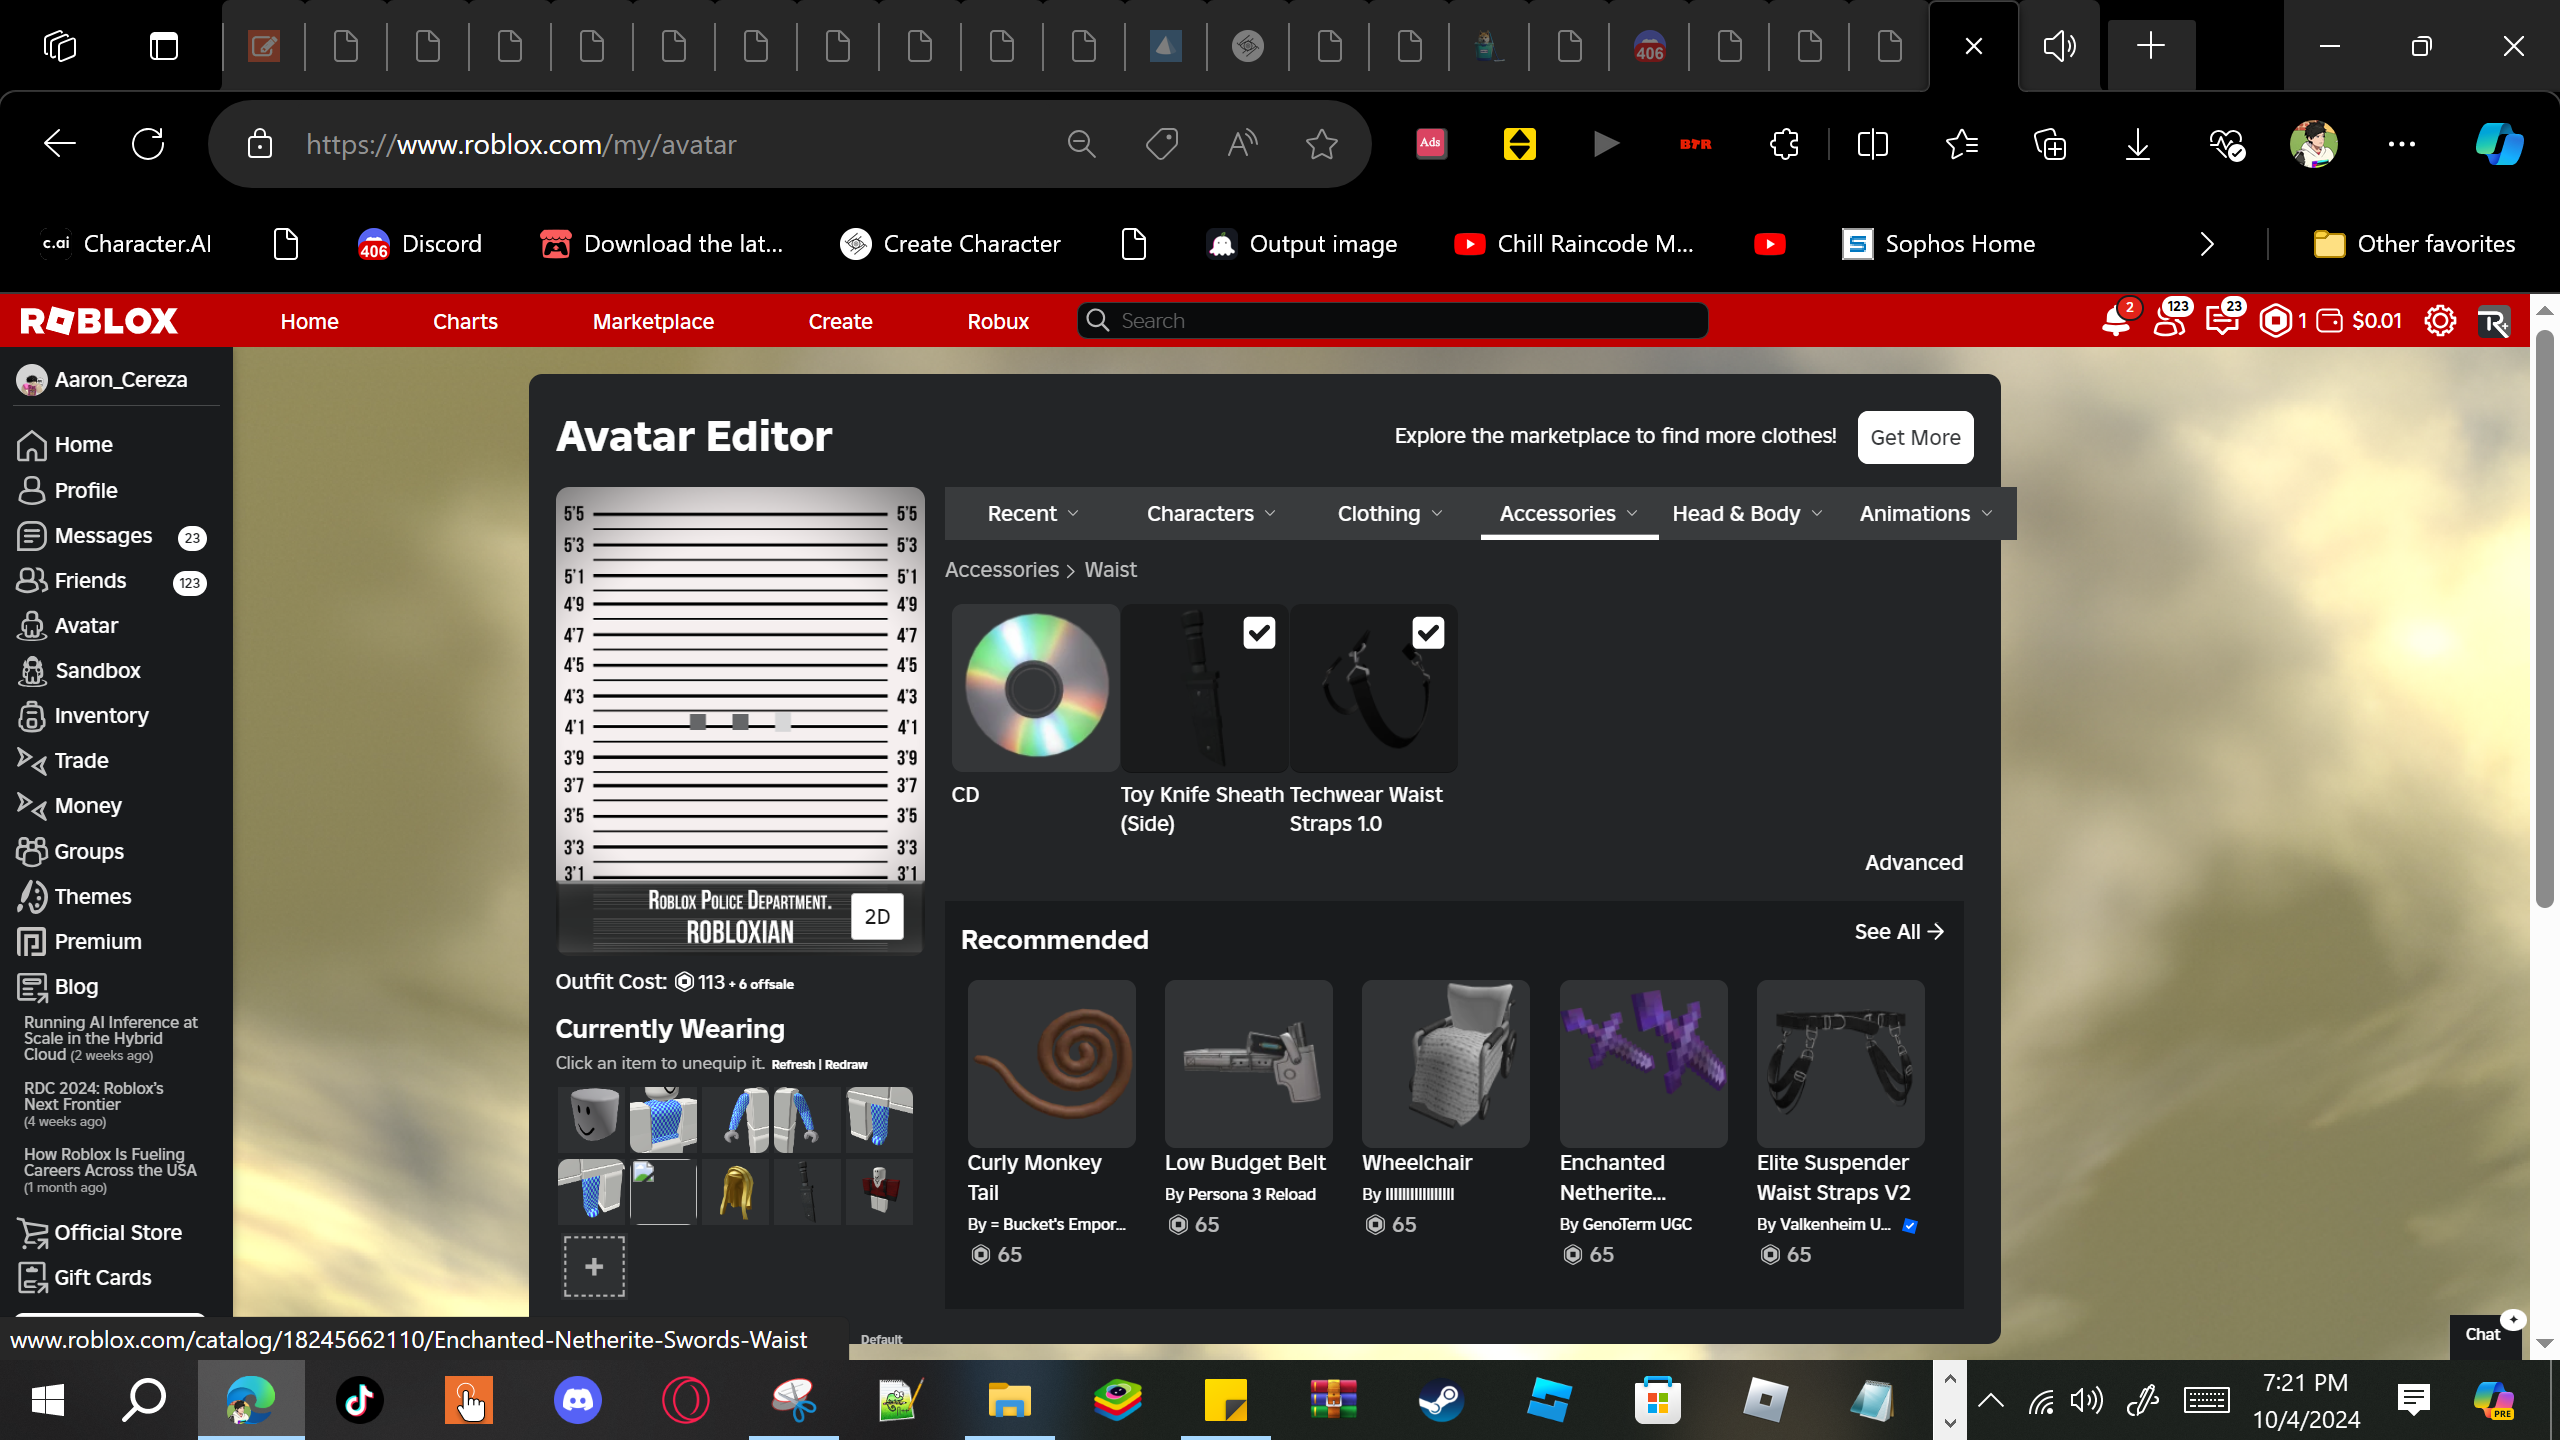Screen dimensions: 2560x1440
Task: Expand the Characters dropdown
Action: pyautogui.click(x=1211, y=513)
